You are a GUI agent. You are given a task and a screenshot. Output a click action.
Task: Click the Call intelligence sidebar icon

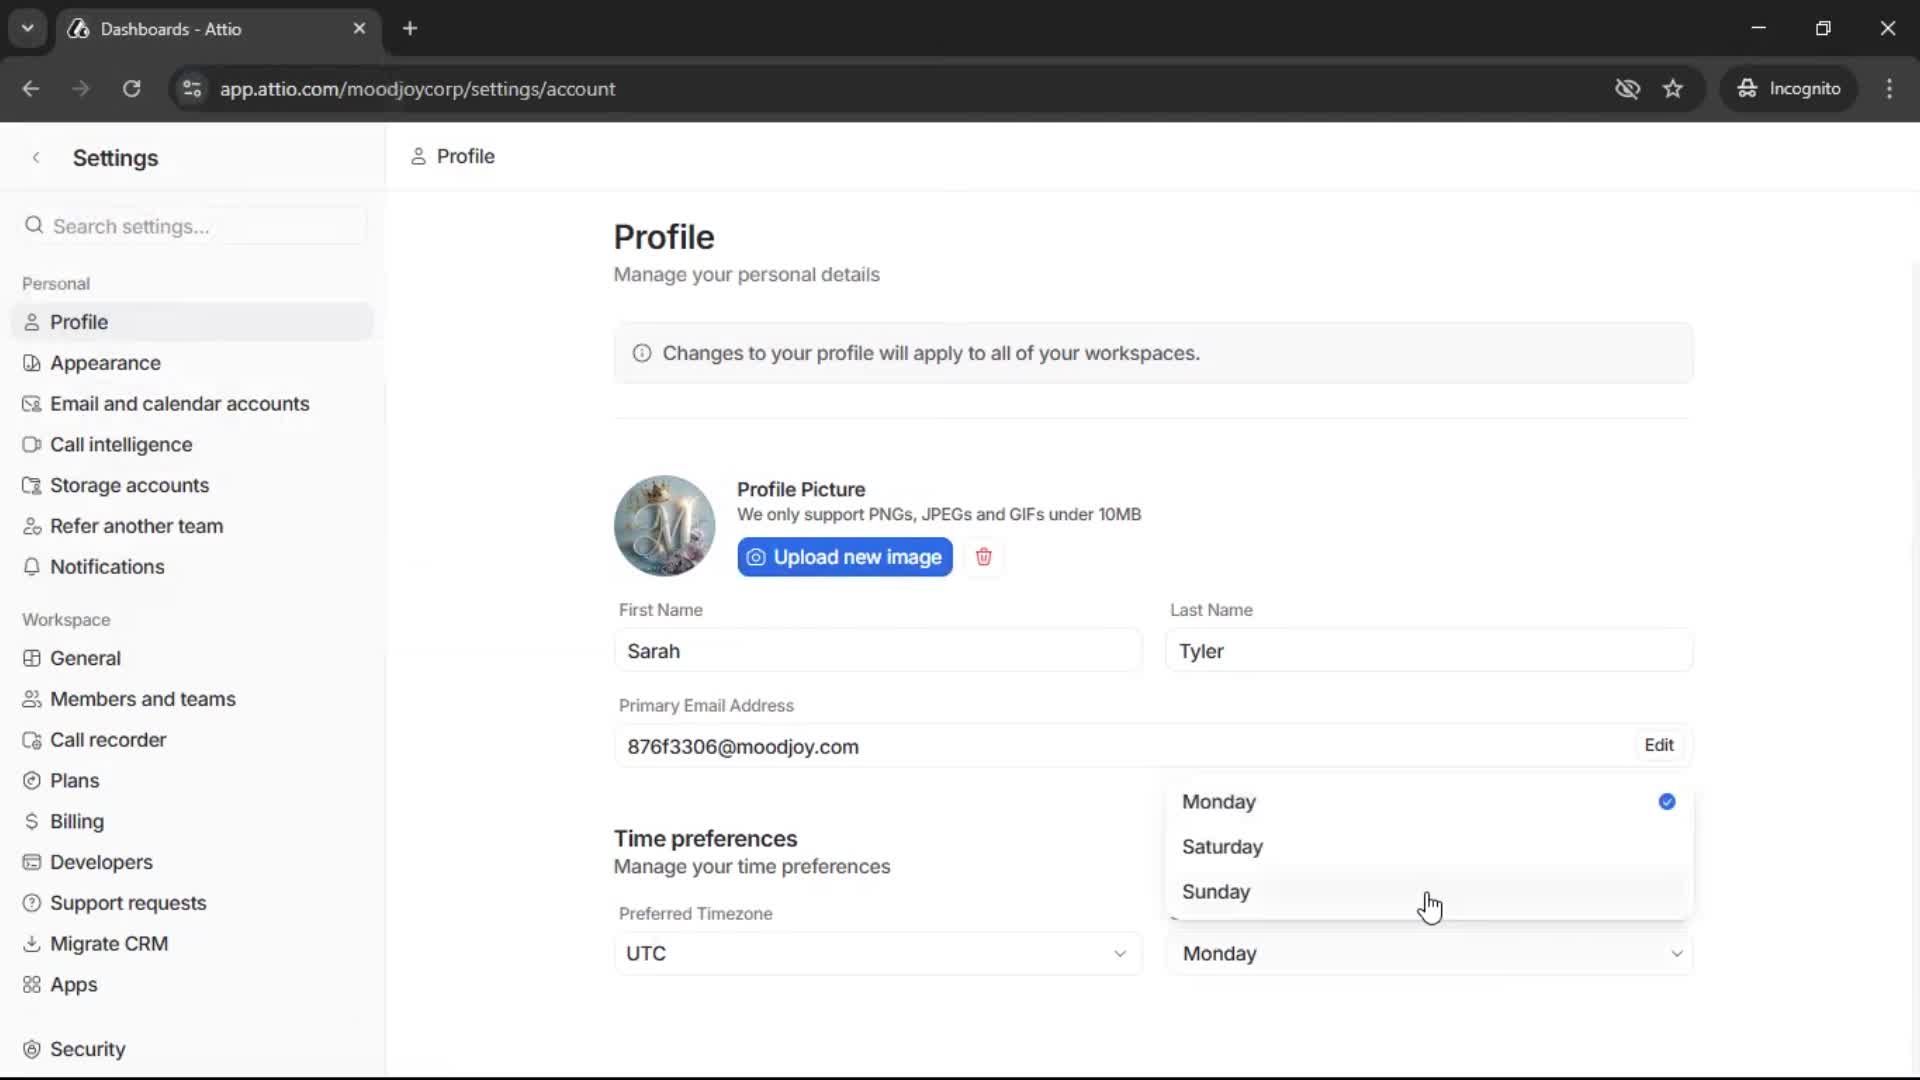33,445
